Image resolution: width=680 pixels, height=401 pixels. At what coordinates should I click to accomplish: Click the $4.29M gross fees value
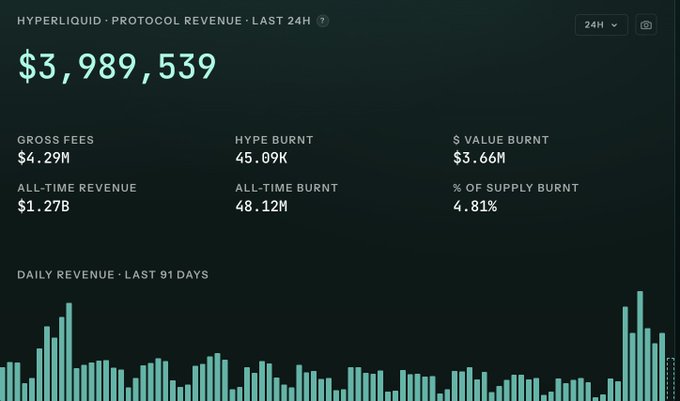coord(43,158)
